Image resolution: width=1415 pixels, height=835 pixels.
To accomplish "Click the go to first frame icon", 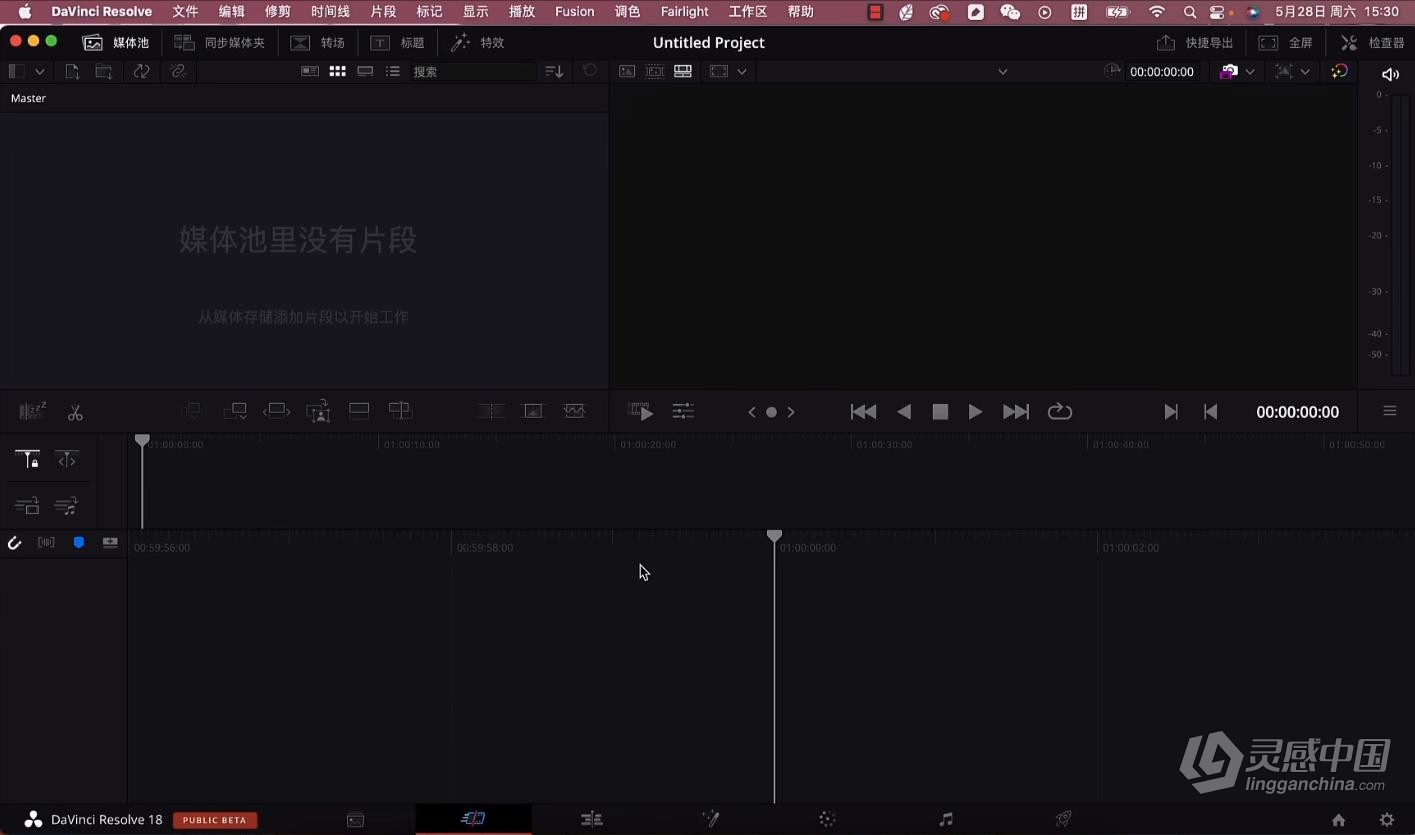I will pyautogui.click(x=1210, y=412).
